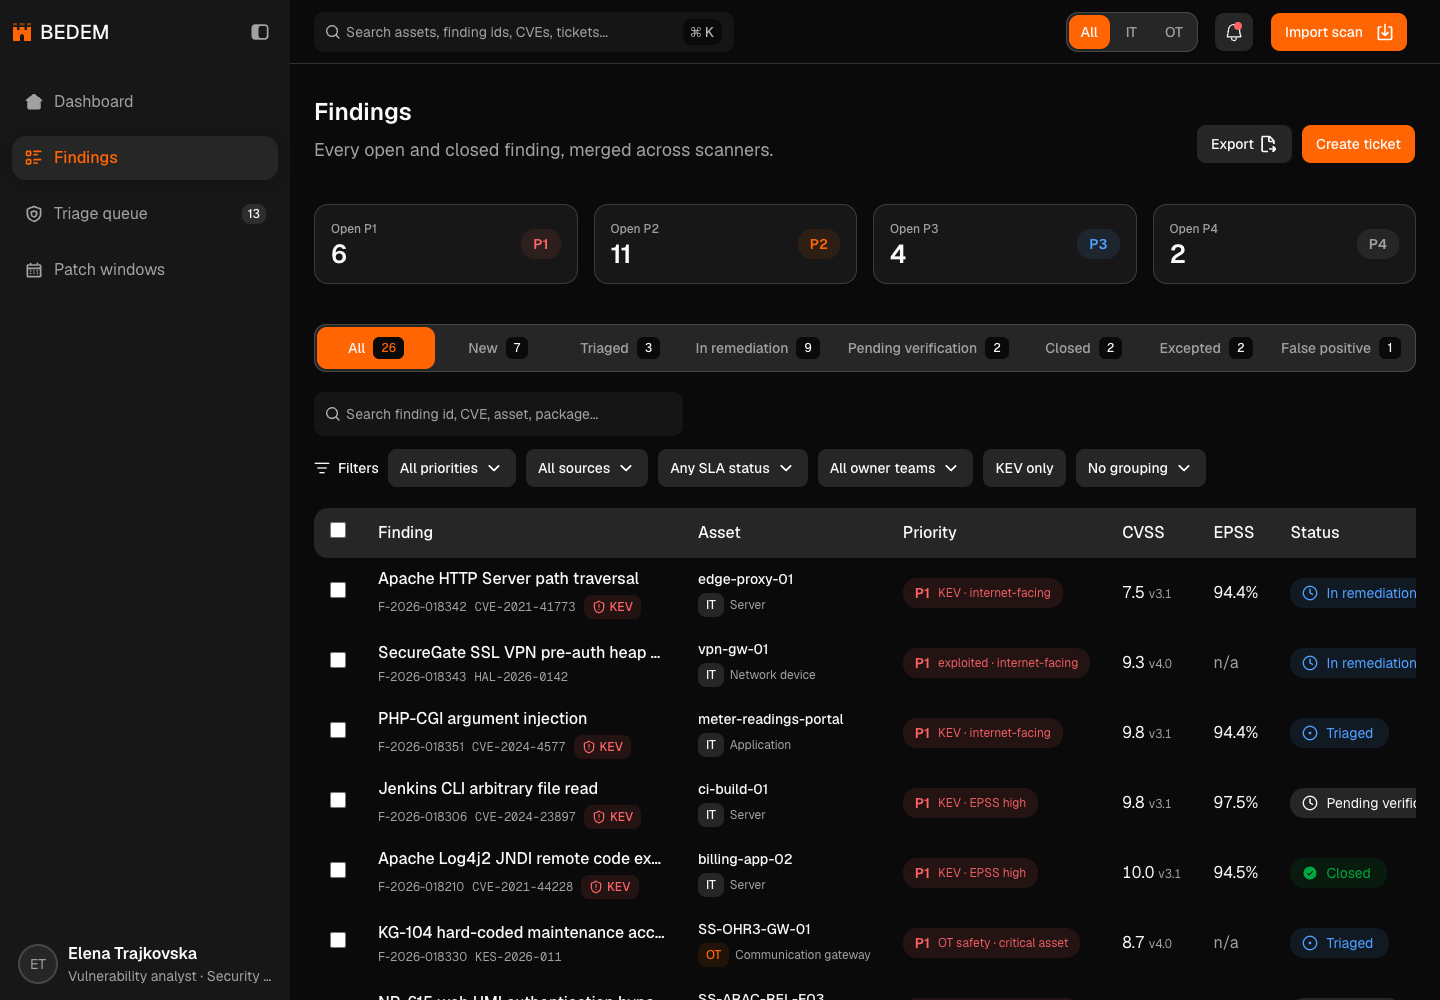The image size is (1440, 1000).
Task: Open the notifications bell
Action: point(1234,32)
